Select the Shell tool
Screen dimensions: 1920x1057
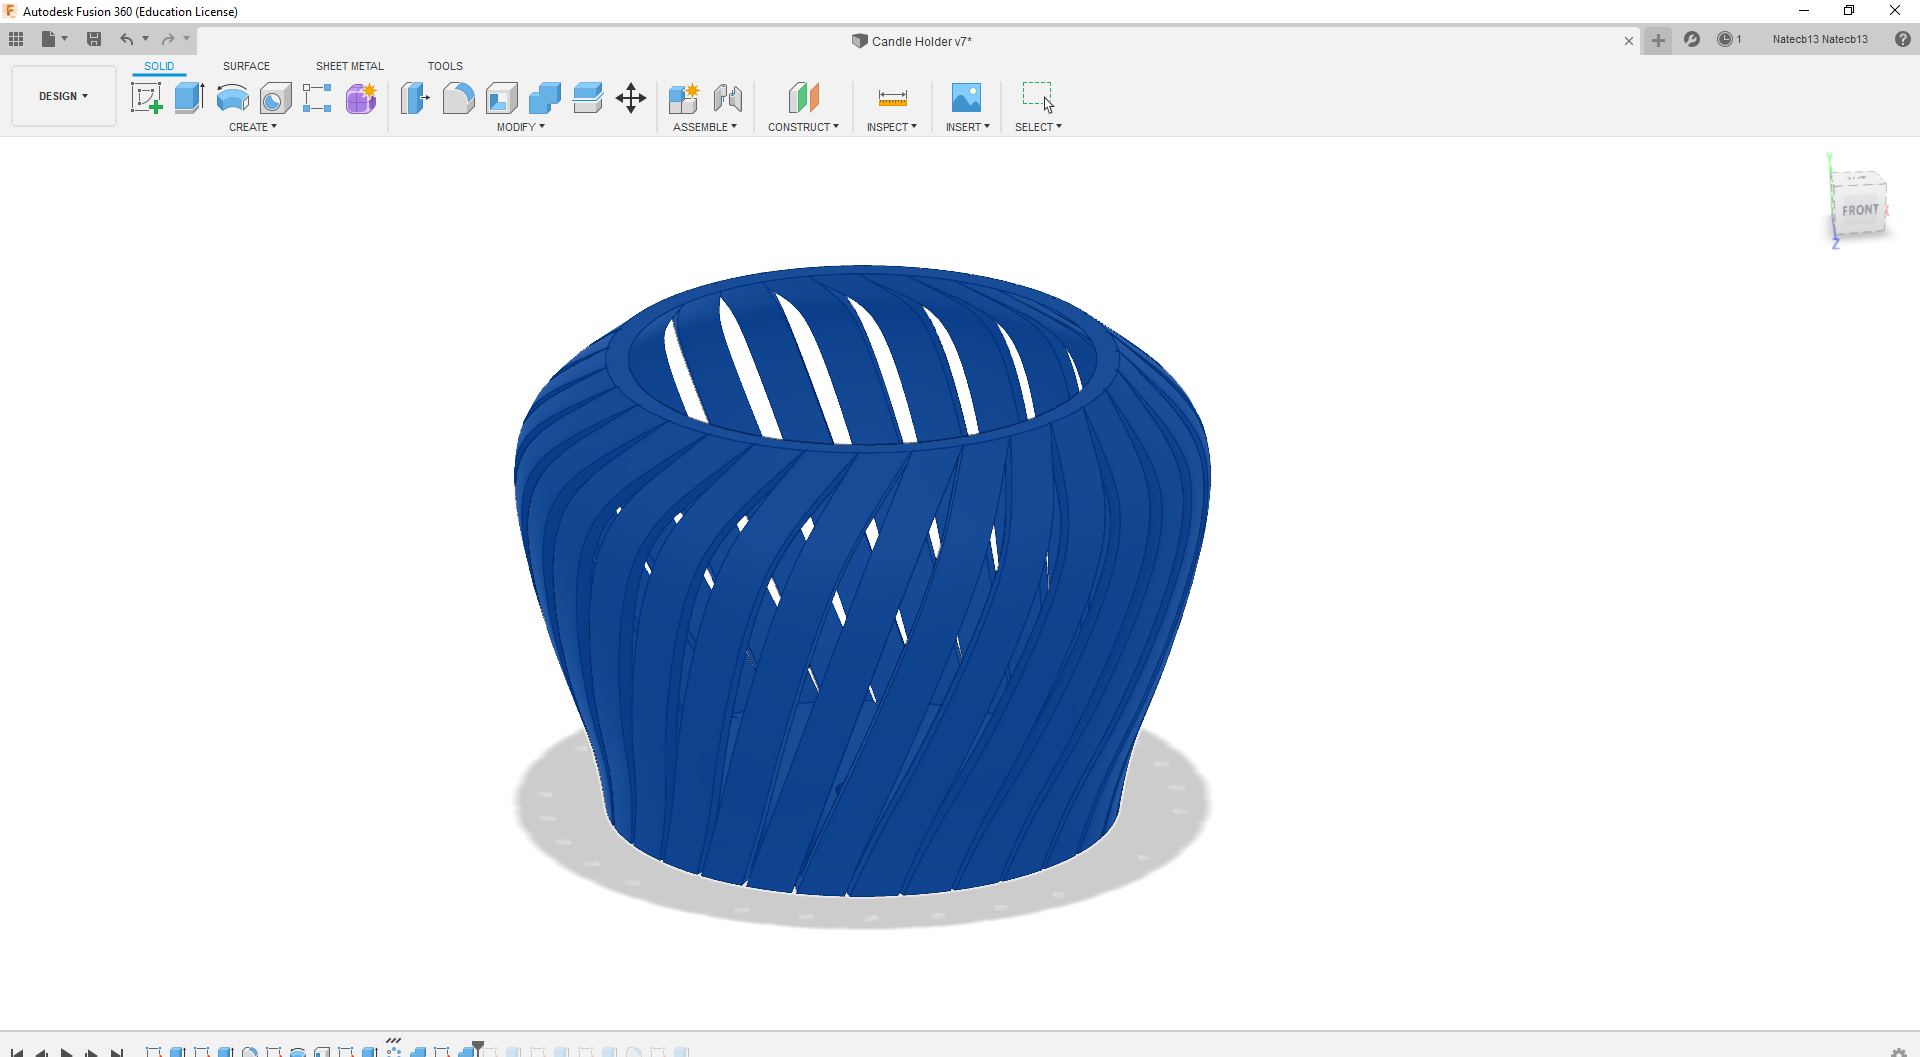pos(502,98)
